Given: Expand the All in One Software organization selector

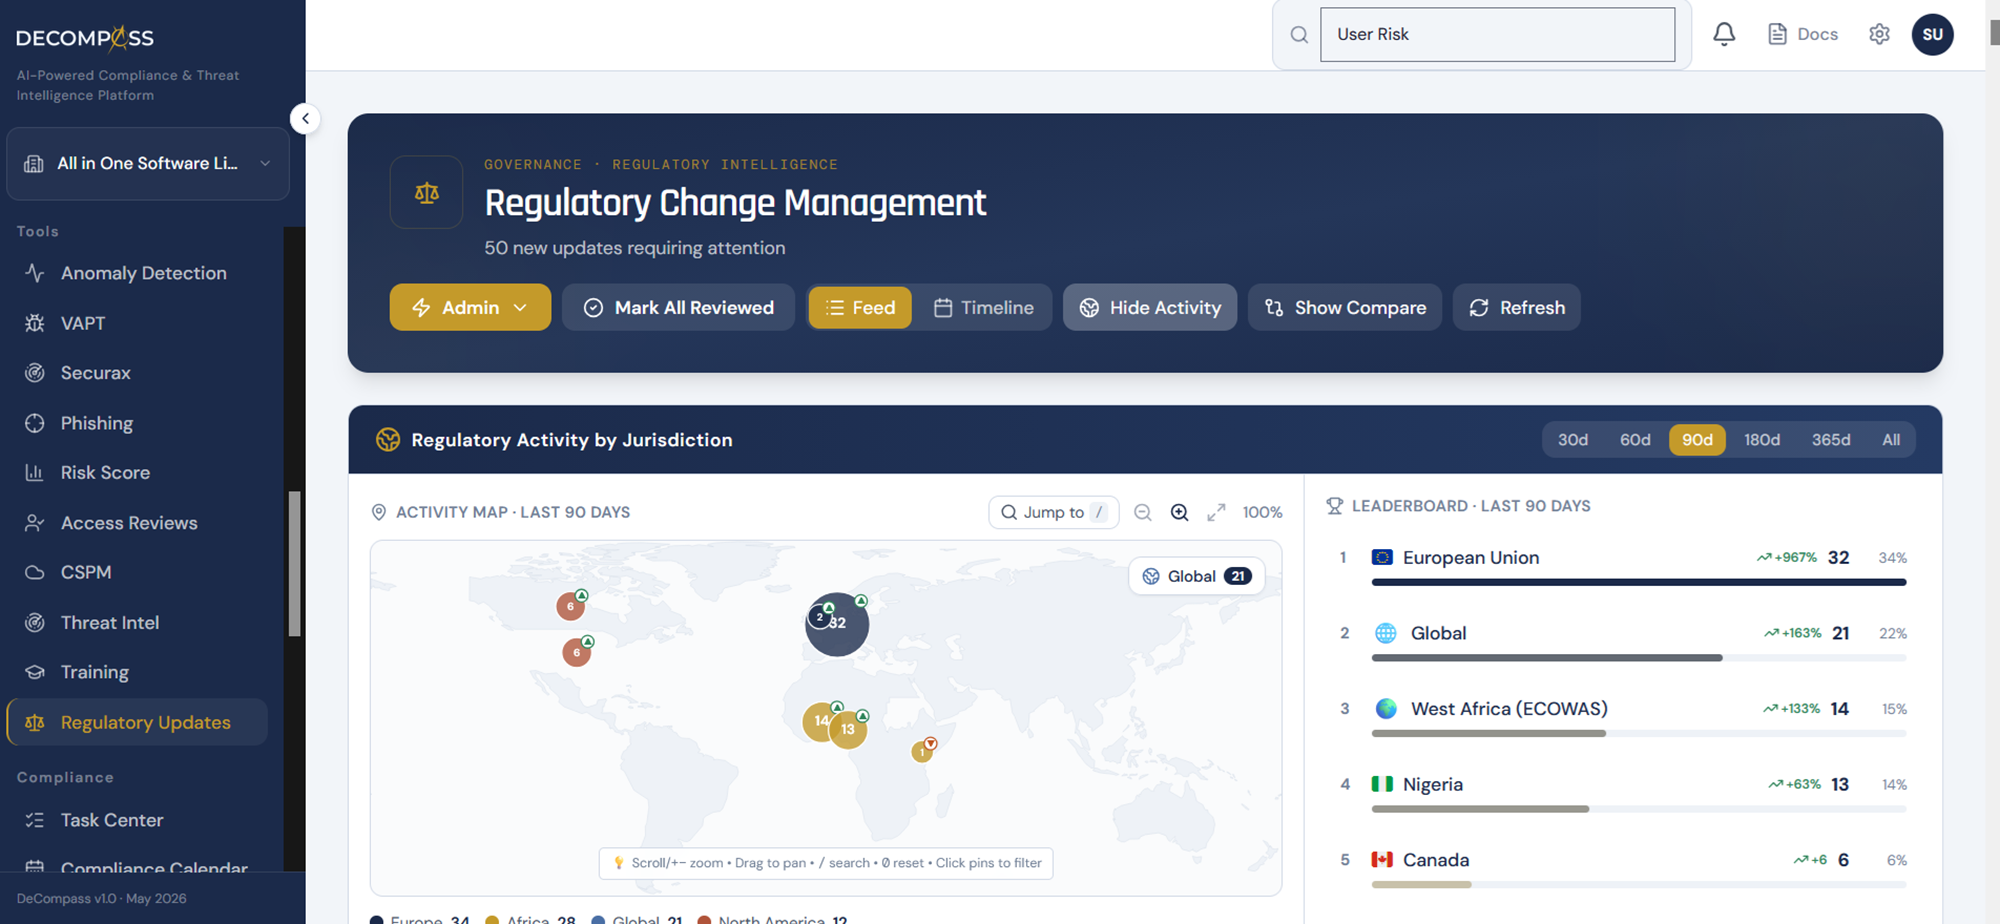Looking at the screenshot, I should click(x=148, y=163).
